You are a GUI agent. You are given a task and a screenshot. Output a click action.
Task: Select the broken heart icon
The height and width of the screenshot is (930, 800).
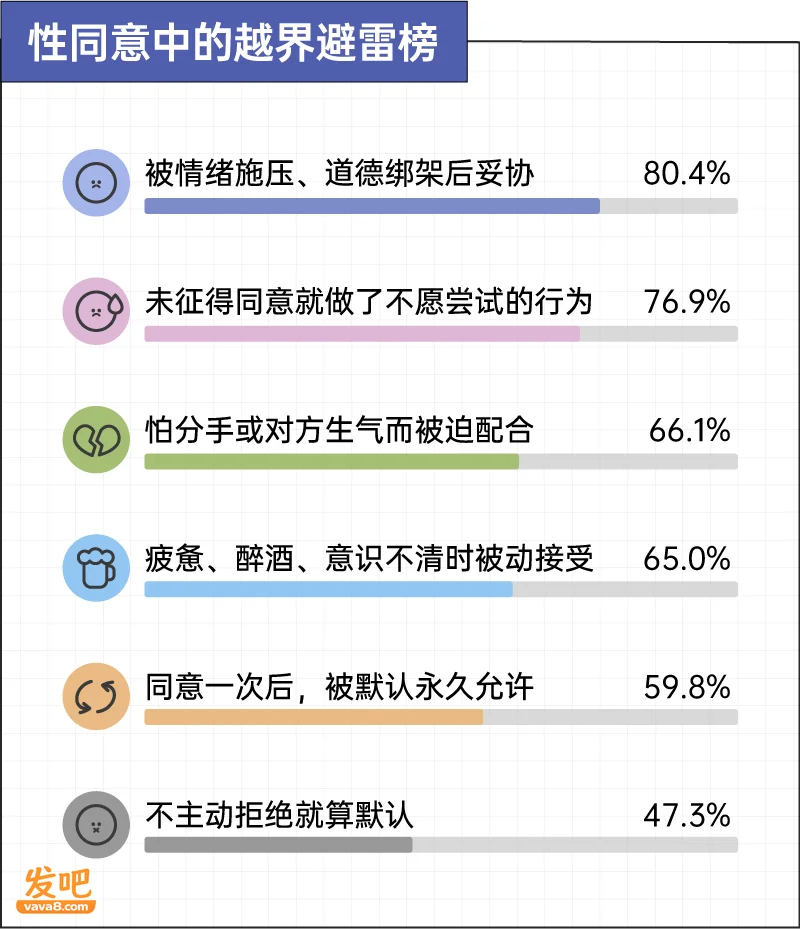(96, 439)
